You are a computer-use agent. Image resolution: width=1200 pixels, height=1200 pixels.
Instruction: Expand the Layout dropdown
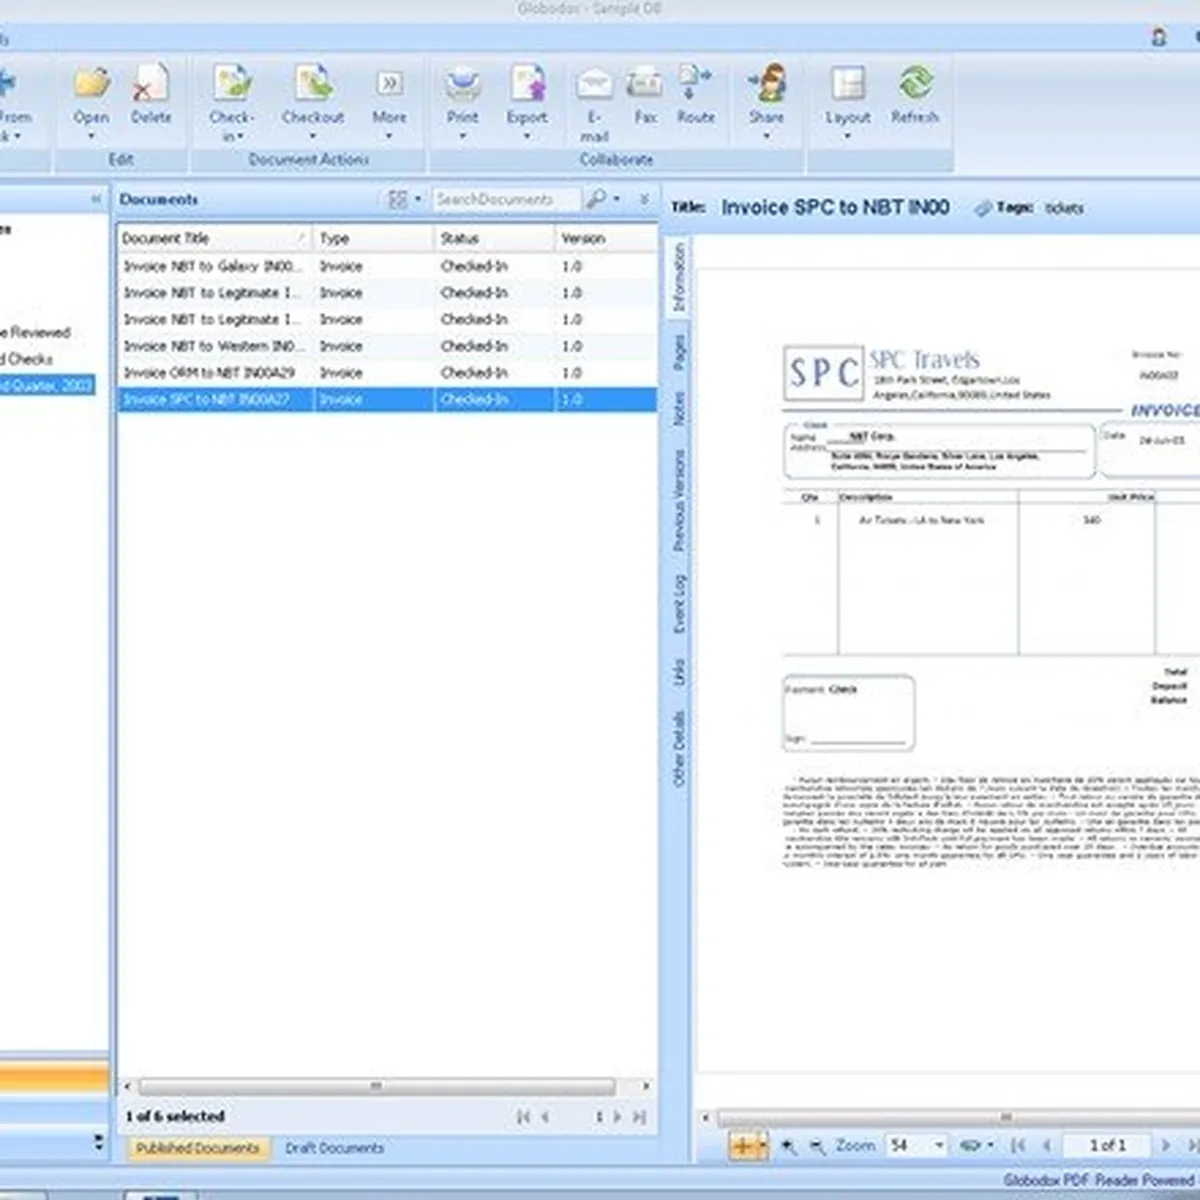[847, 136]
